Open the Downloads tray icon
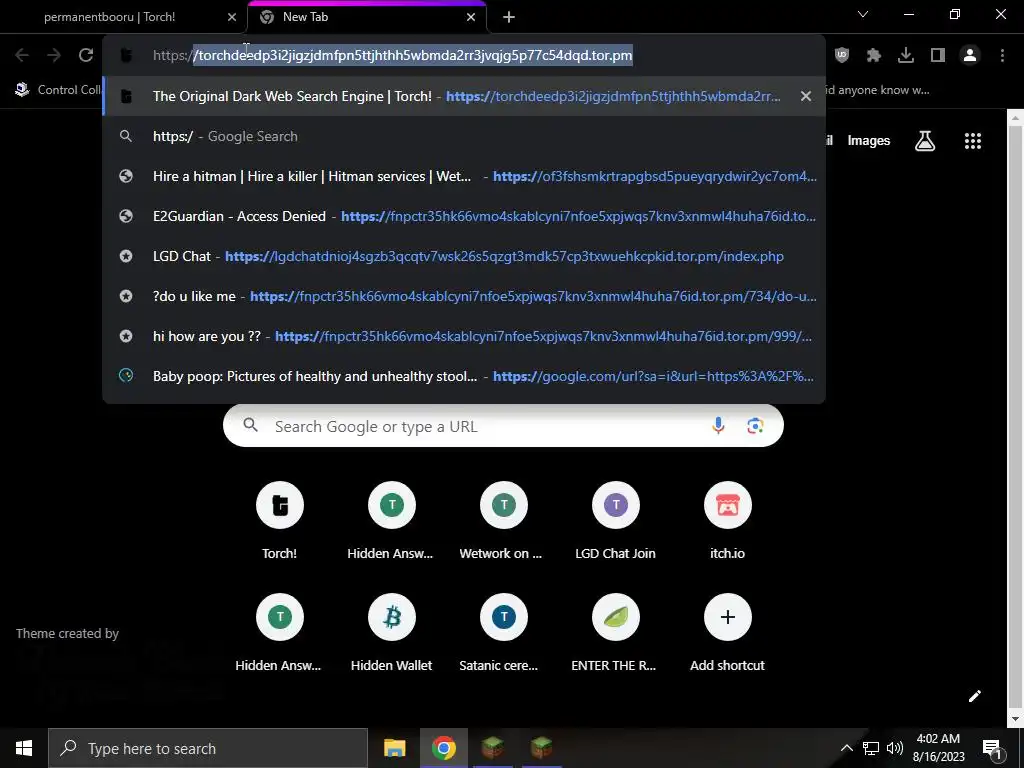1024x768 pixels. click(906, 56)
